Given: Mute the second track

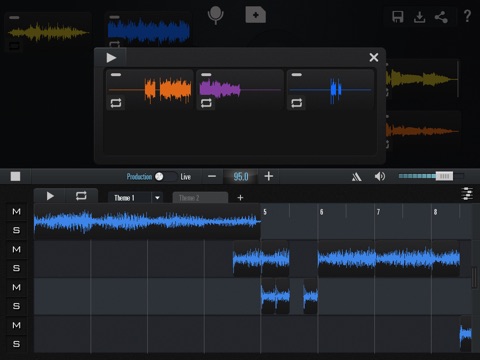Looking at the screenshot, I should point(16,249).
